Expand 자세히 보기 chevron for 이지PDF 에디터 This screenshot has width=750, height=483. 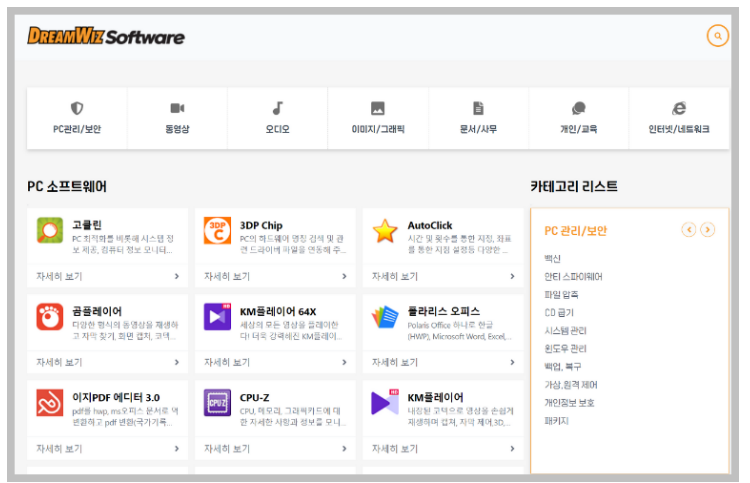[x=177, y=449]
